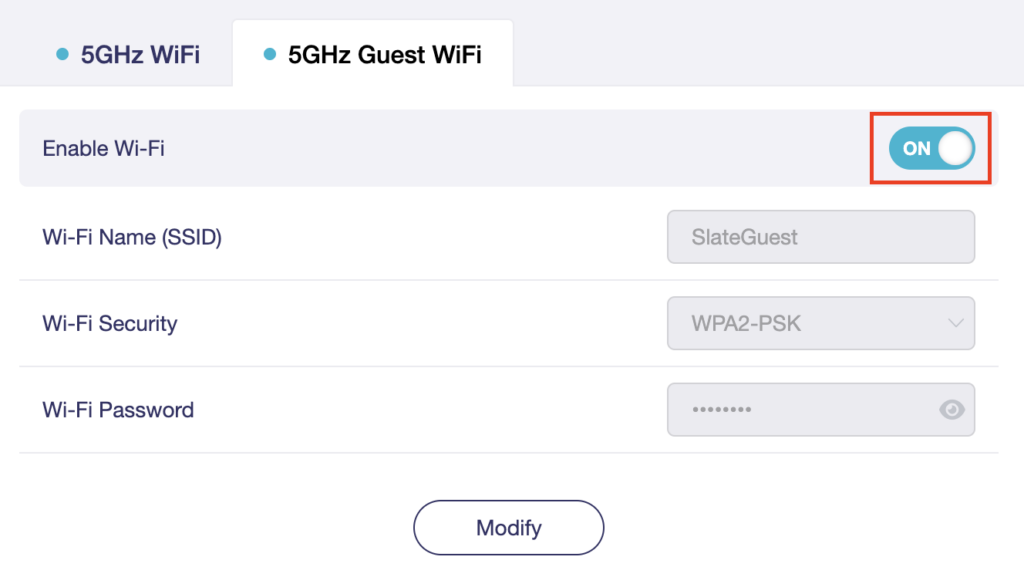
Task: Click the Enable Wi-Fi label
Action: pos(103,148)
